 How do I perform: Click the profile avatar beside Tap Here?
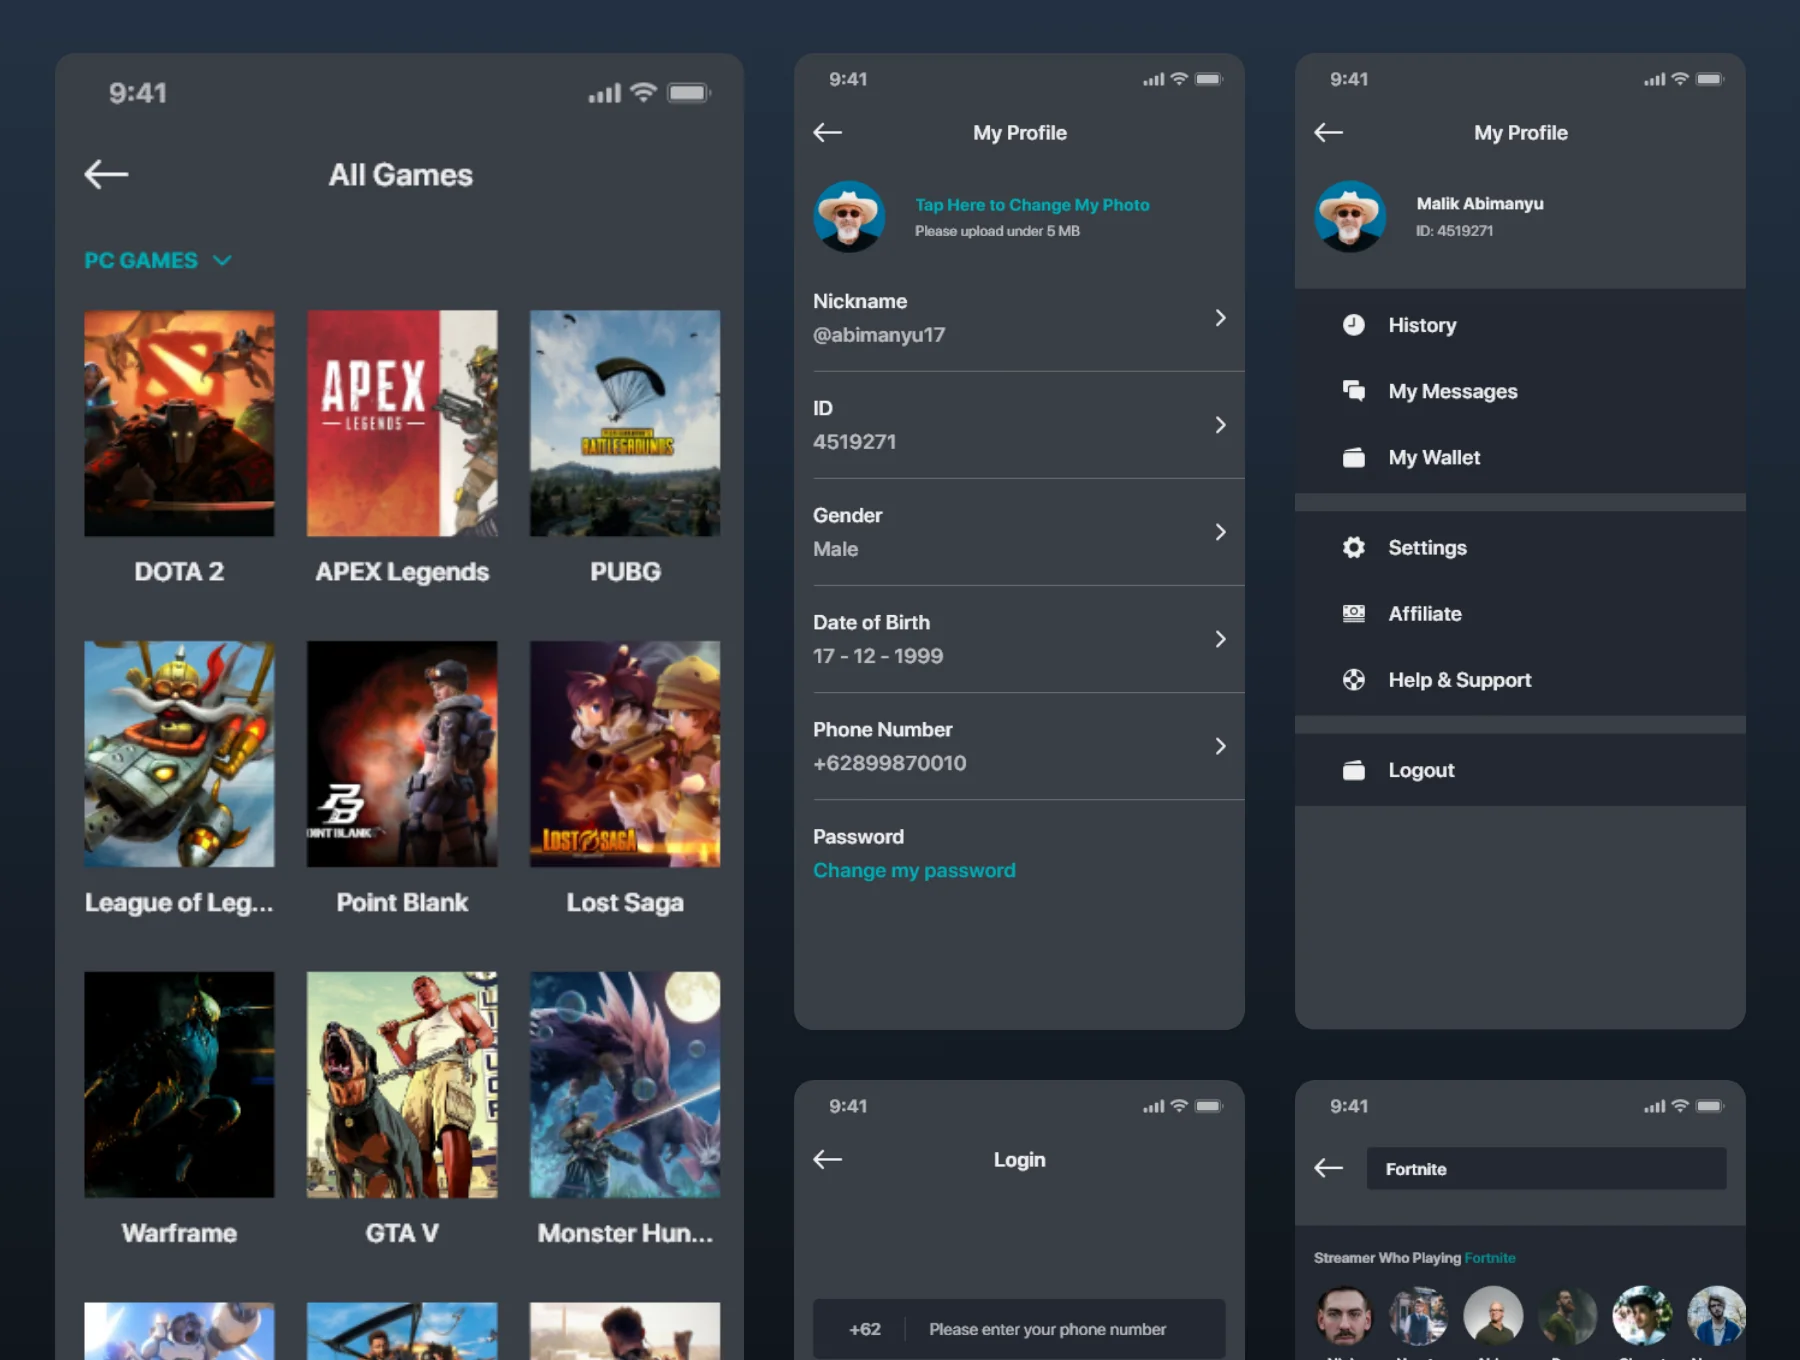[x=849, y=216]
